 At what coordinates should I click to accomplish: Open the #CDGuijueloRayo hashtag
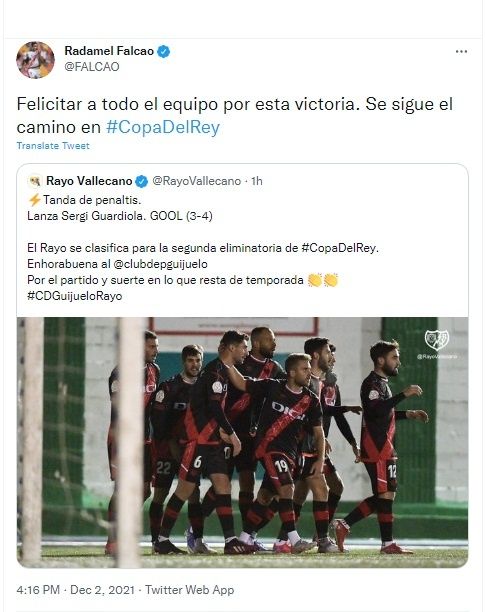pos(75,296)
